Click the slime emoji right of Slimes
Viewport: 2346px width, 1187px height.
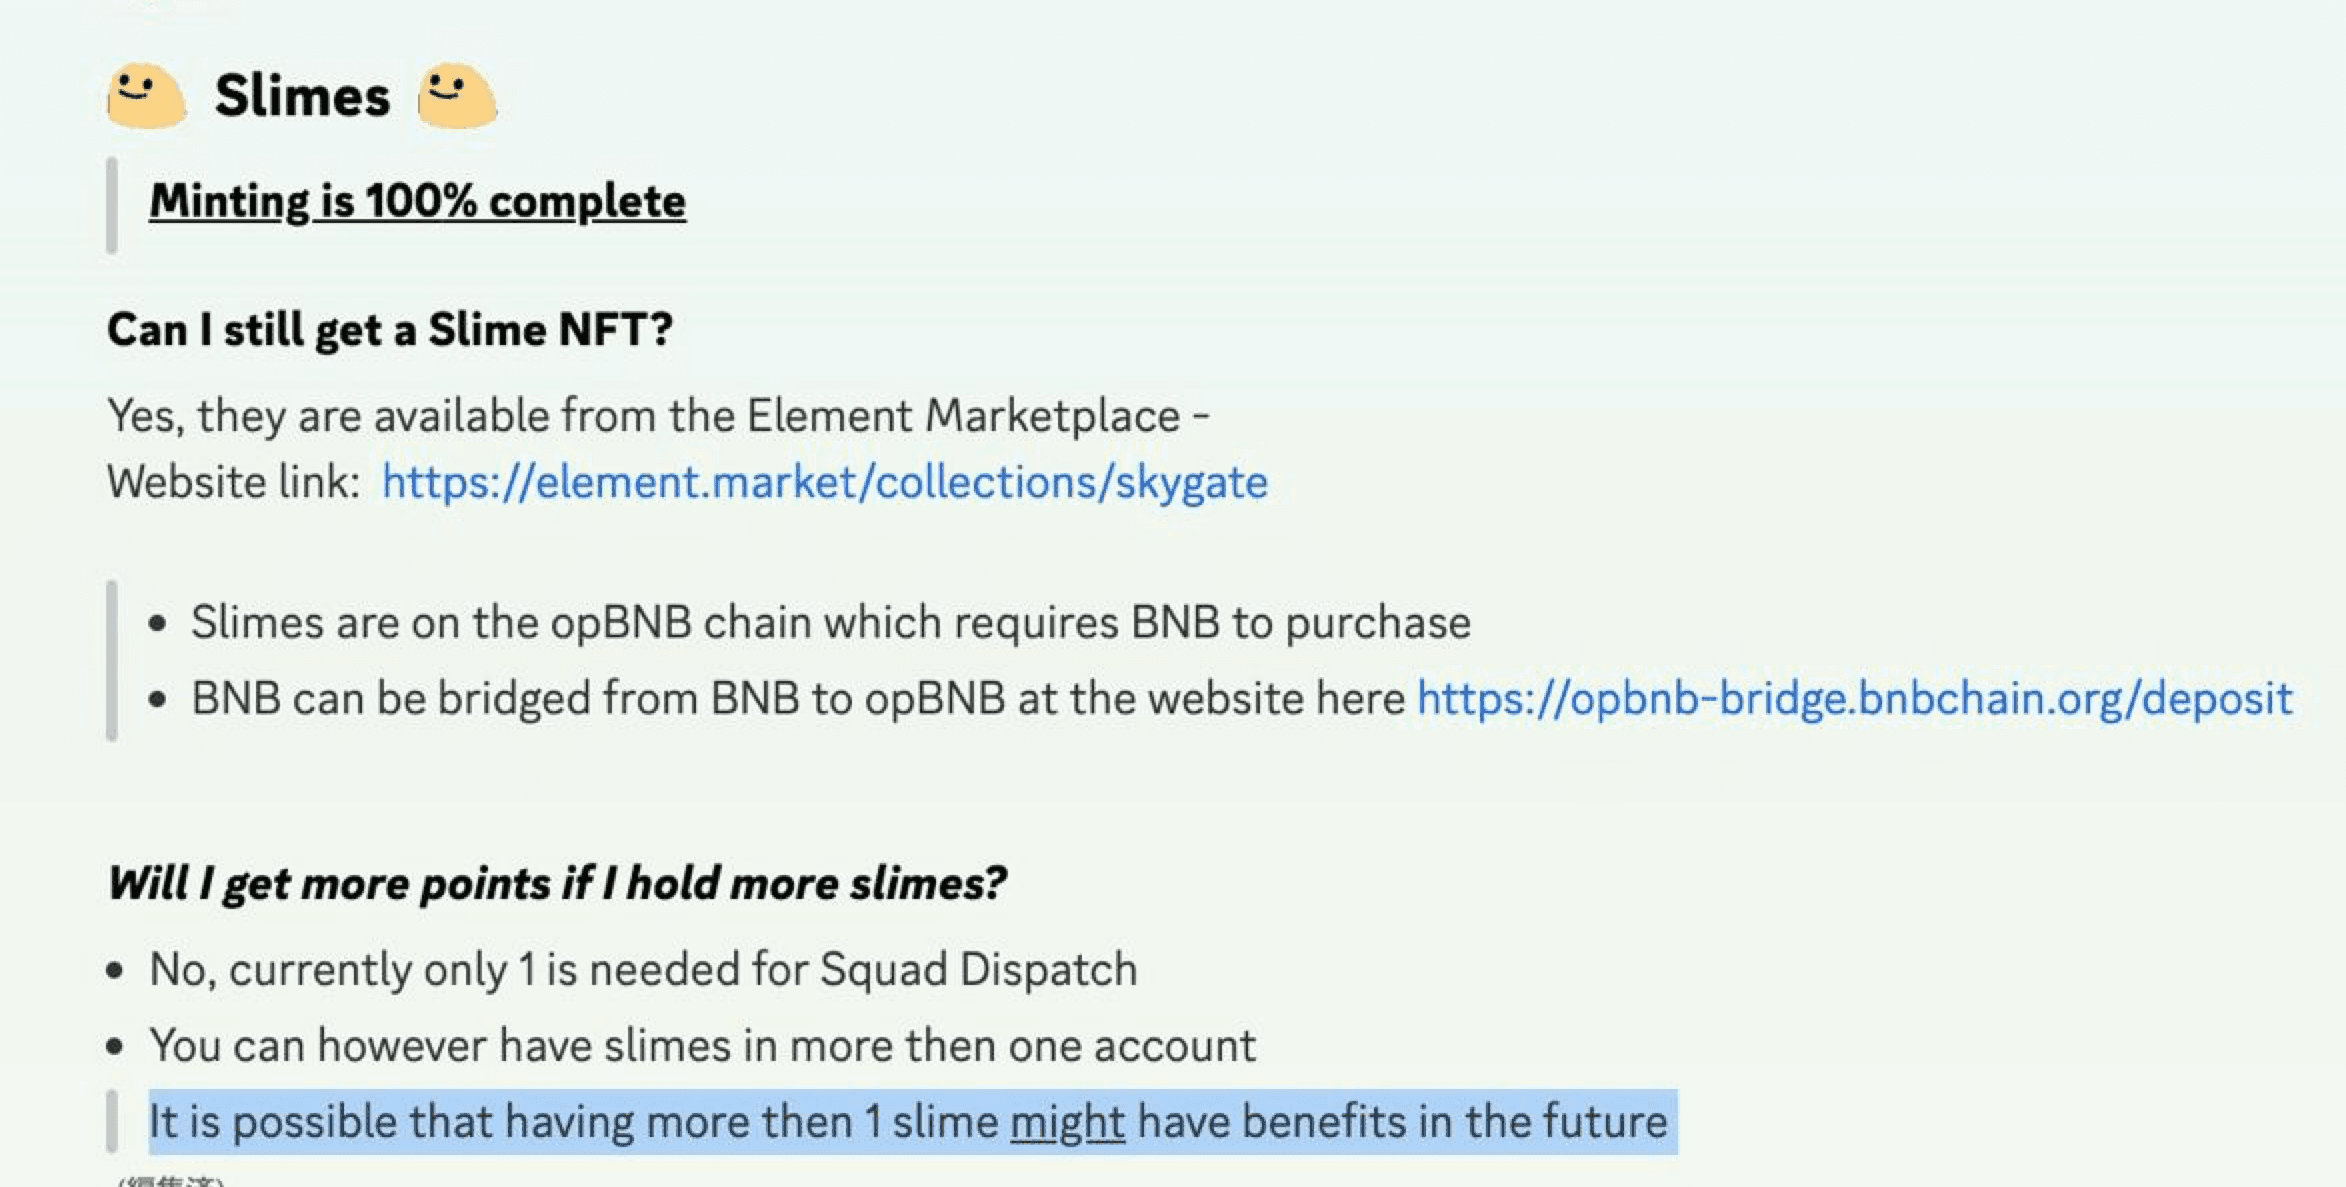[x=457, y=96]
